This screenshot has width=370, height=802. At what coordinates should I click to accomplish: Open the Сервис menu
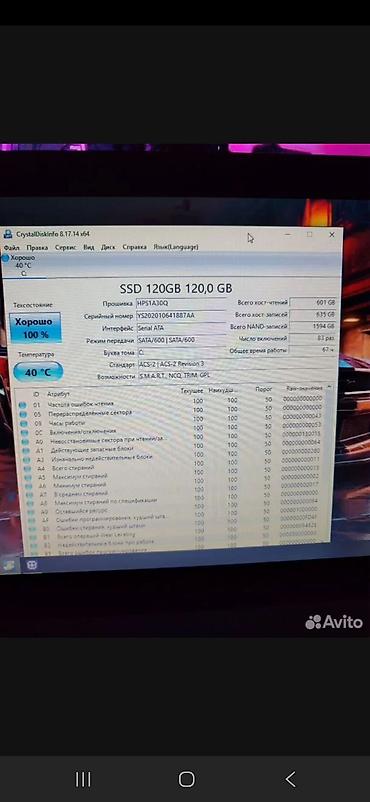[x=66, y=247]
